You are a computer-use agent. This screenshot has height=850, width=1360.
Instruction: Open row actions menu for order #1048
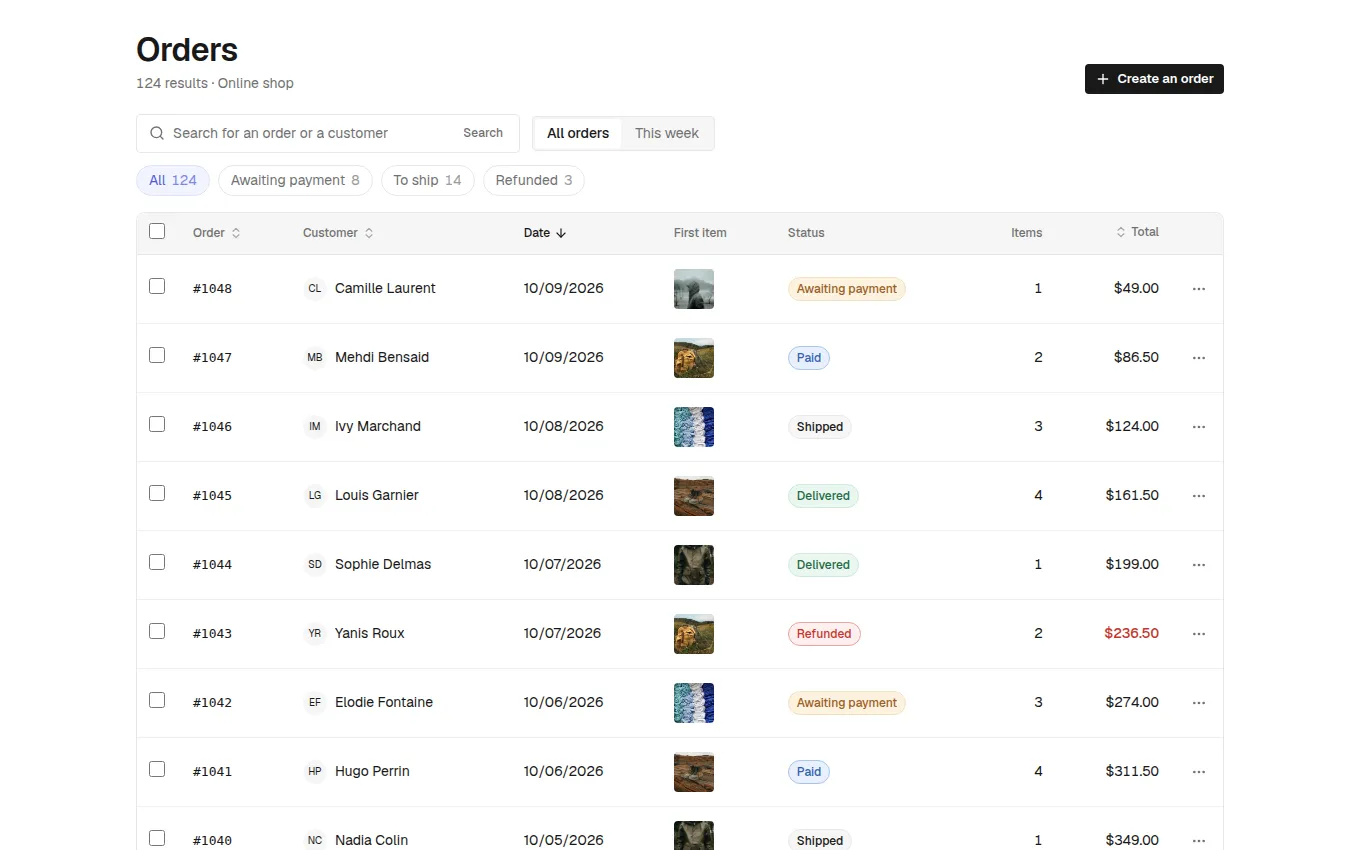1199,289
